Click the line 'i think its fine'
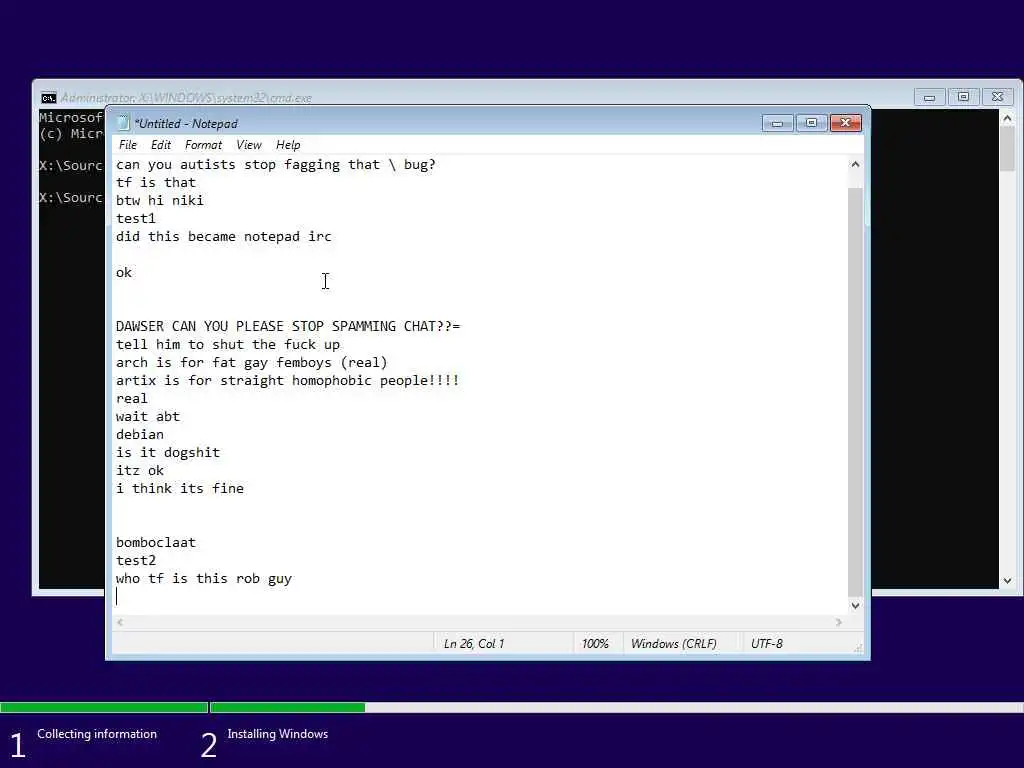Screen dimensions: 1024x768 click(180, 488)
